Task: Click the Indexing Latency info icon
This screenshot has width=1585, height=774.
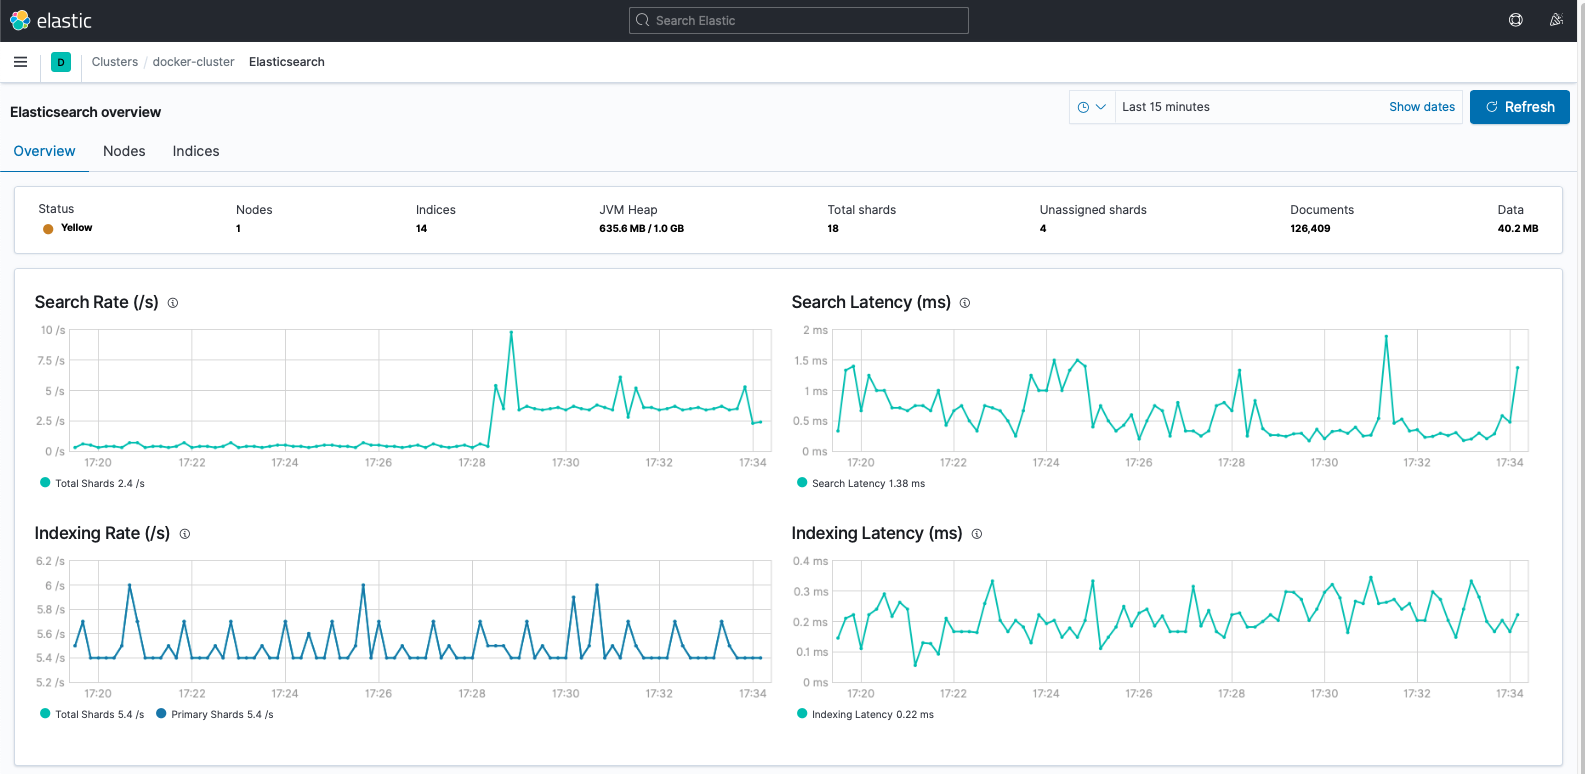Action: (x=977, y=534)
